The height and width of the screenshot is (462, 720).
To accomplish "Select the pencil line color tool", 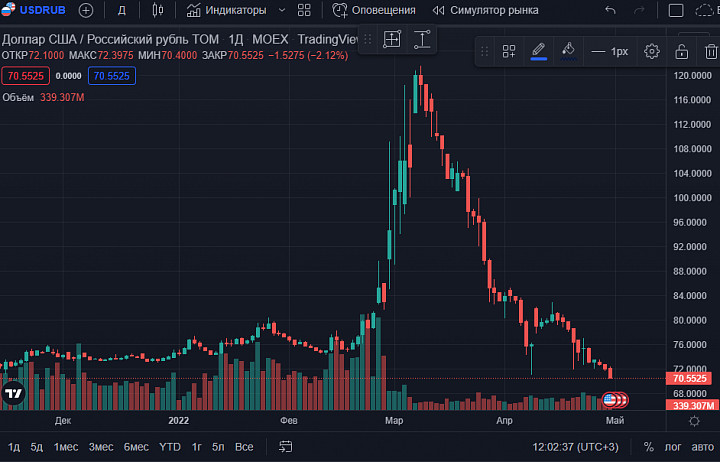I will coord(539,51).
